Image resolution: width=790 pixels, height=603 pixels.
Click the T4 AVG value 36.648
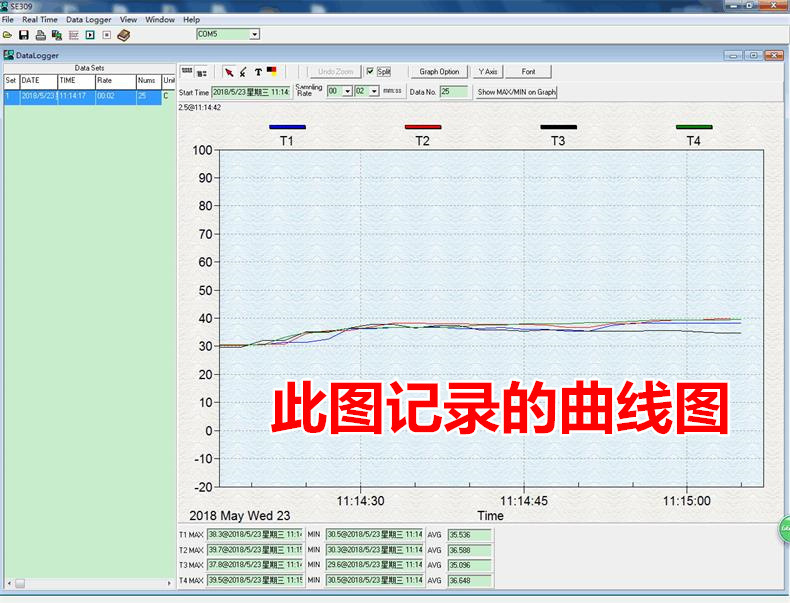point(469,580)
